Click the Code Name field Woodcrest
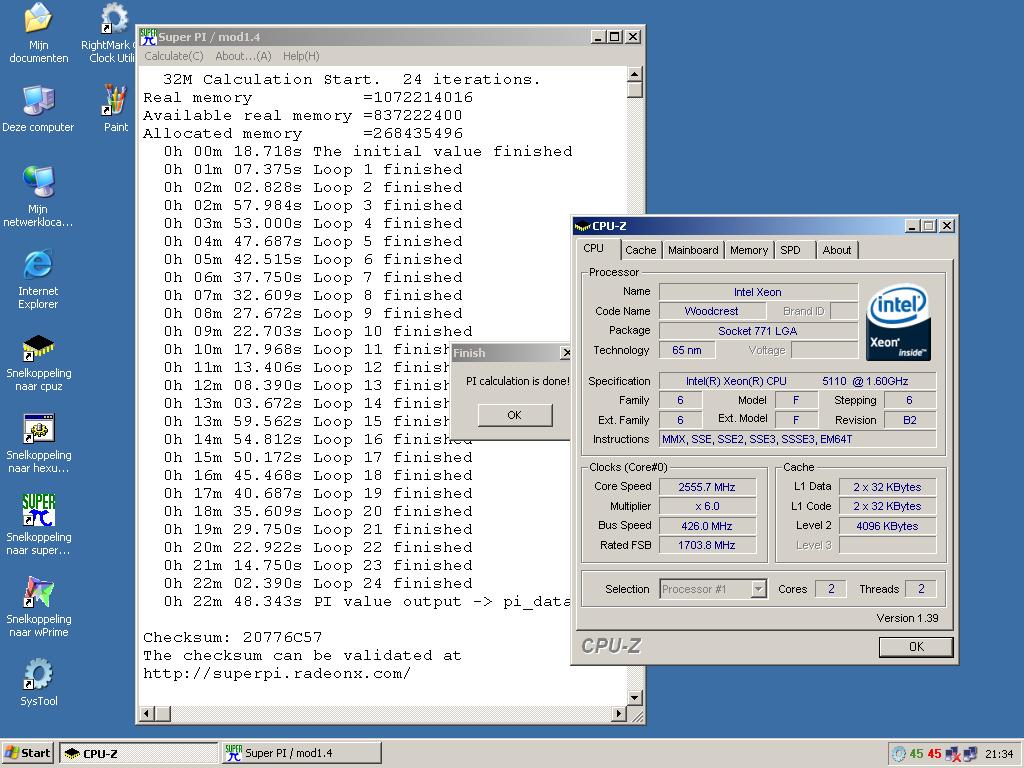 711,311
